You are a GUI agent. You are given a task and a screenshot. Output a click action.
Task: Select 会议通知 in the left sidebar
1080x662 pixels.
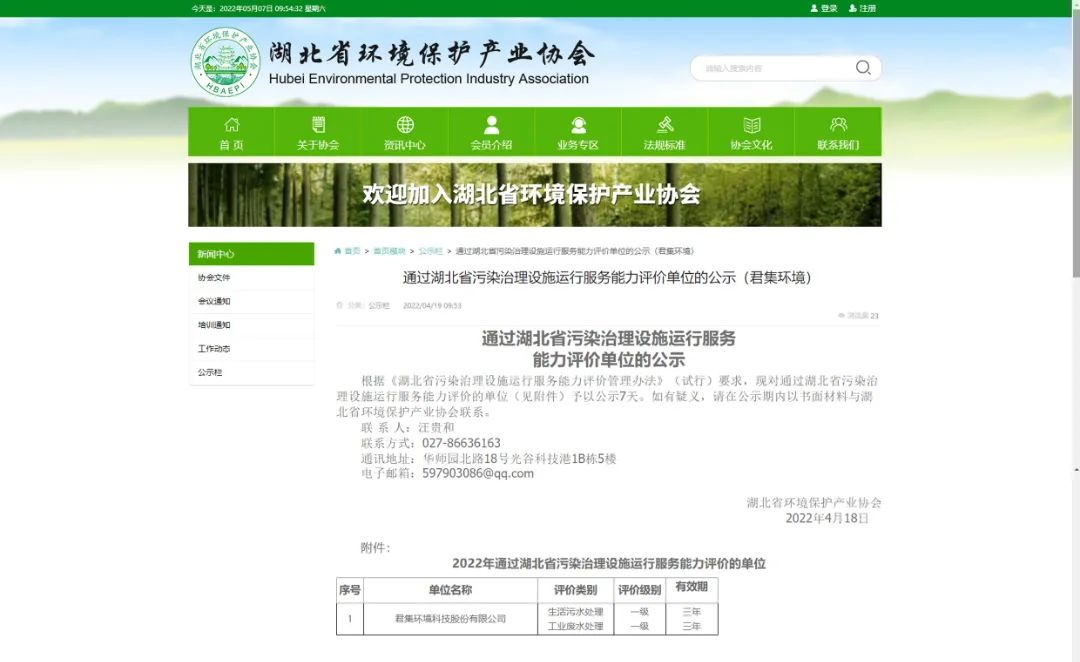[214, 301]
